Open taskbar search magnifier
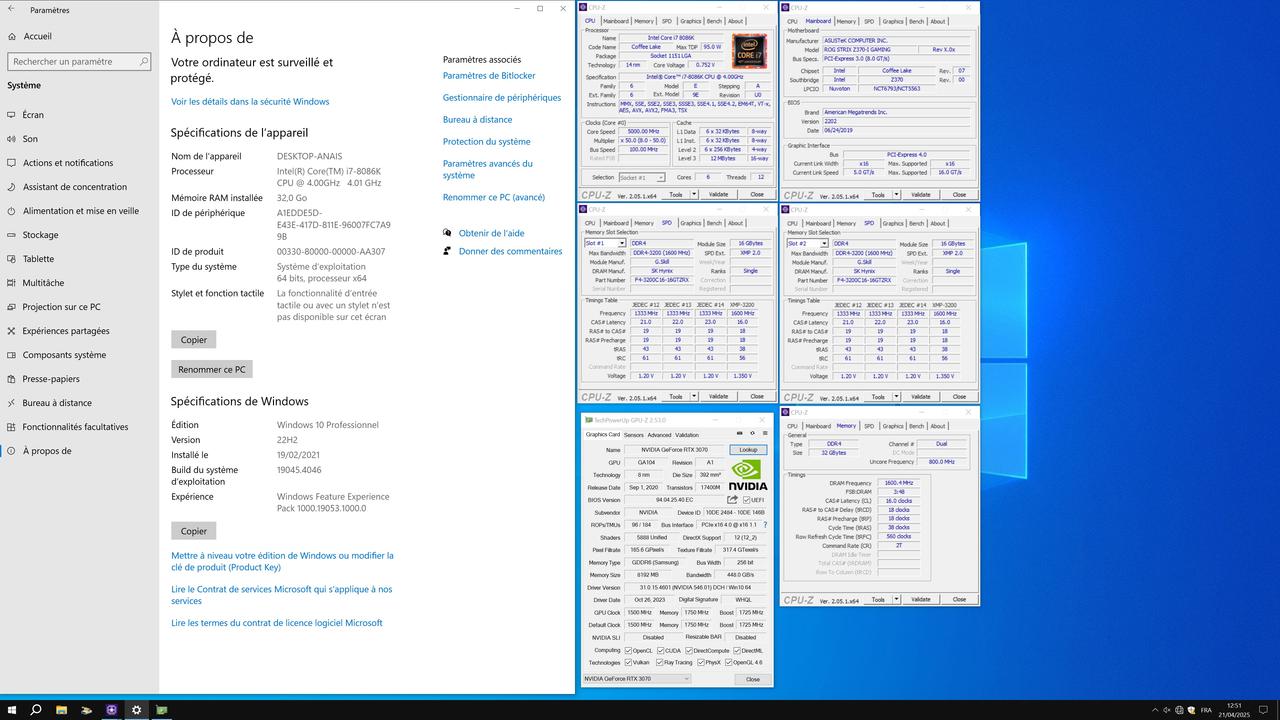This screenshot has height=720, width=1280. [36, 710]
